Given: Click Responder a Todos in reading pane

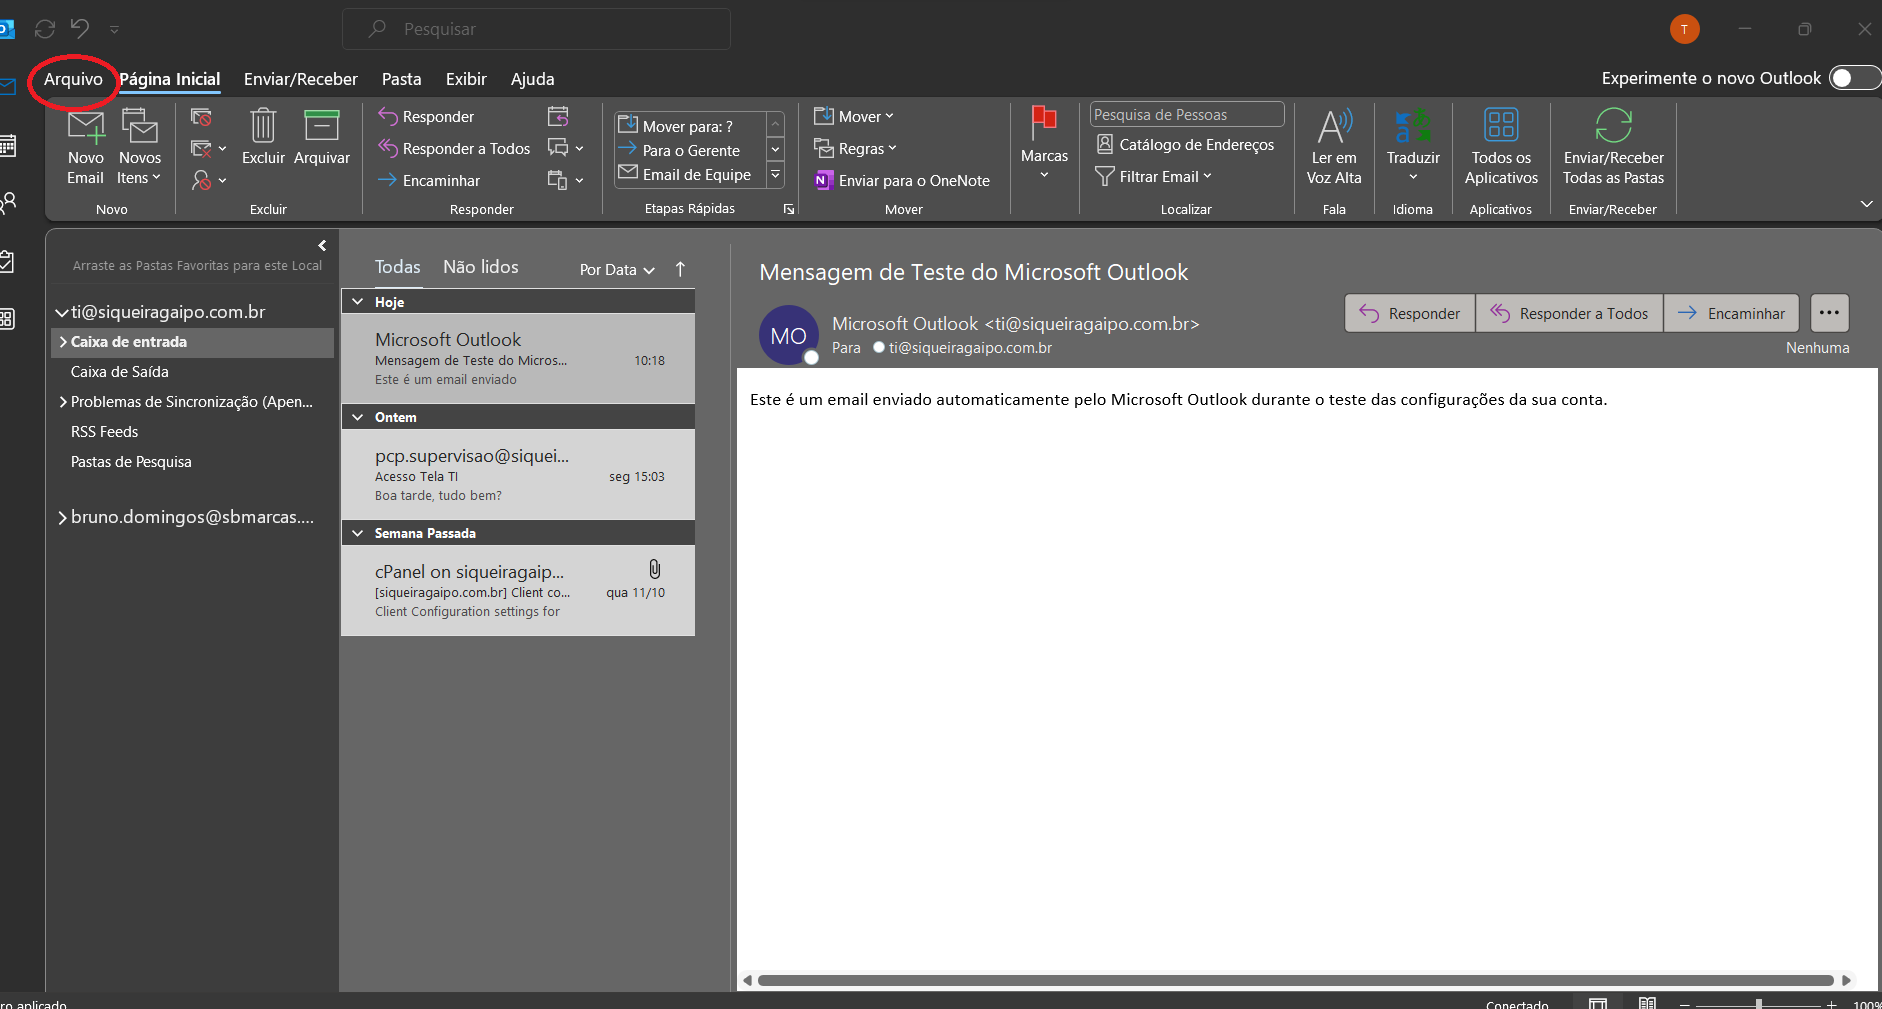Looking at the screenshot, I should [x=1570, y=313].
